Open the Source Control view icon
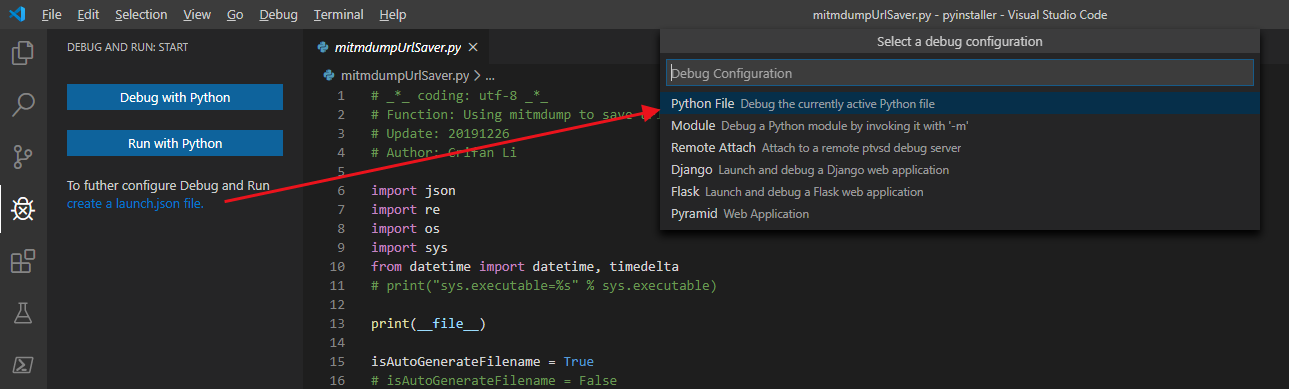This screenshot has height=389, width=1289. (23, 156)
